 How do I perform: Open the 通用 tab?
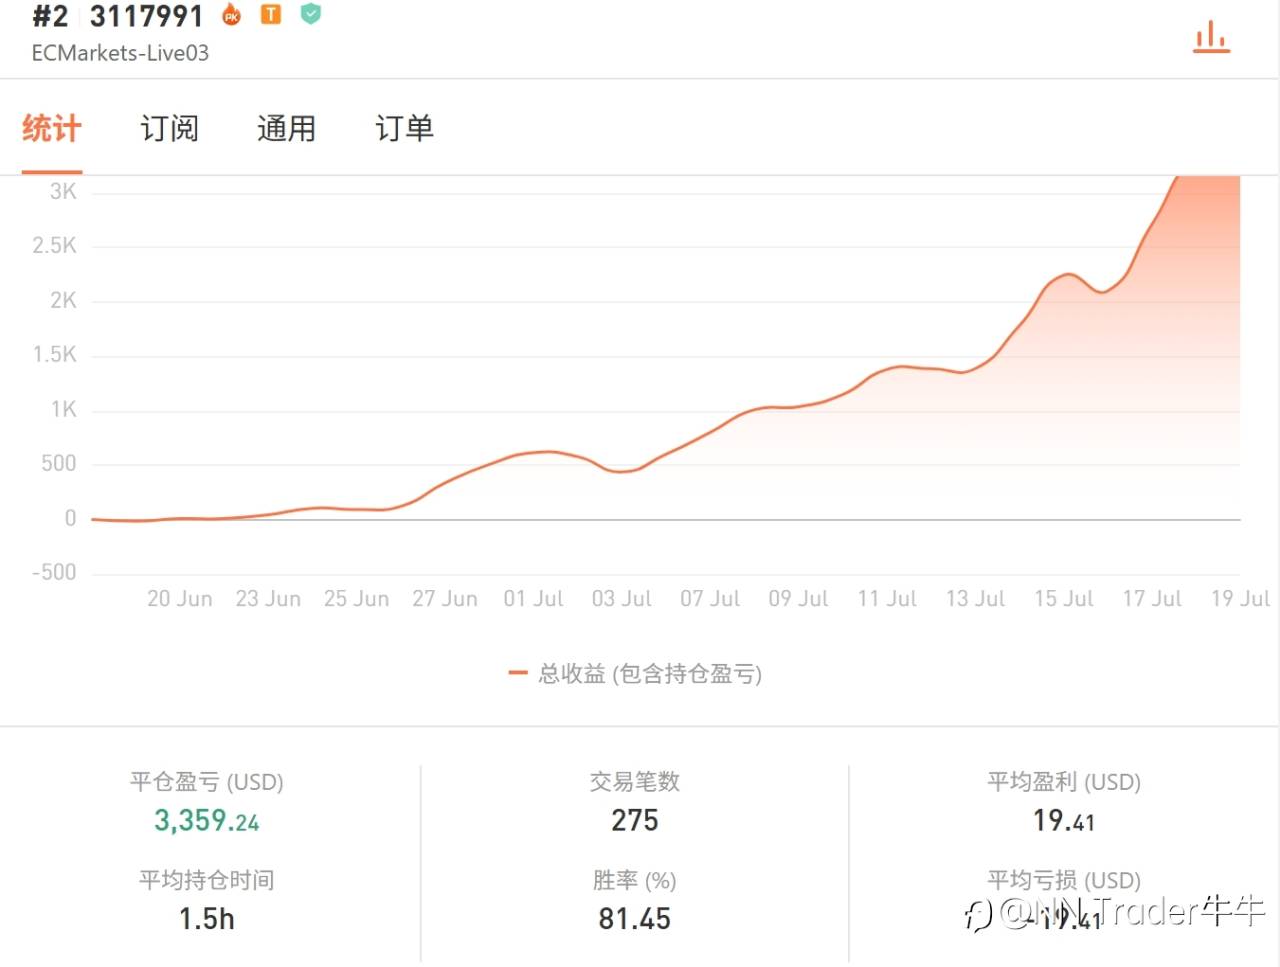[286, 128]
